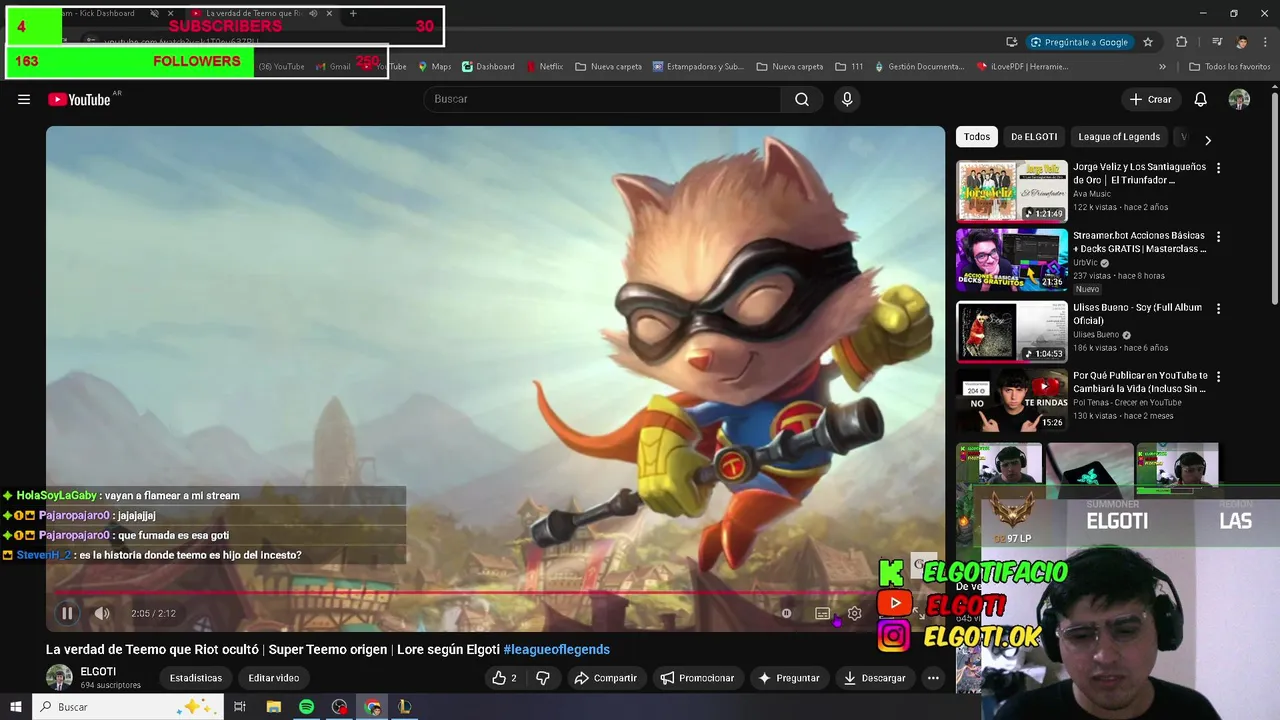Open options menu for Jorge Veliz video
Screen dimensions: 1280x720
click(x=1218, y=168)
